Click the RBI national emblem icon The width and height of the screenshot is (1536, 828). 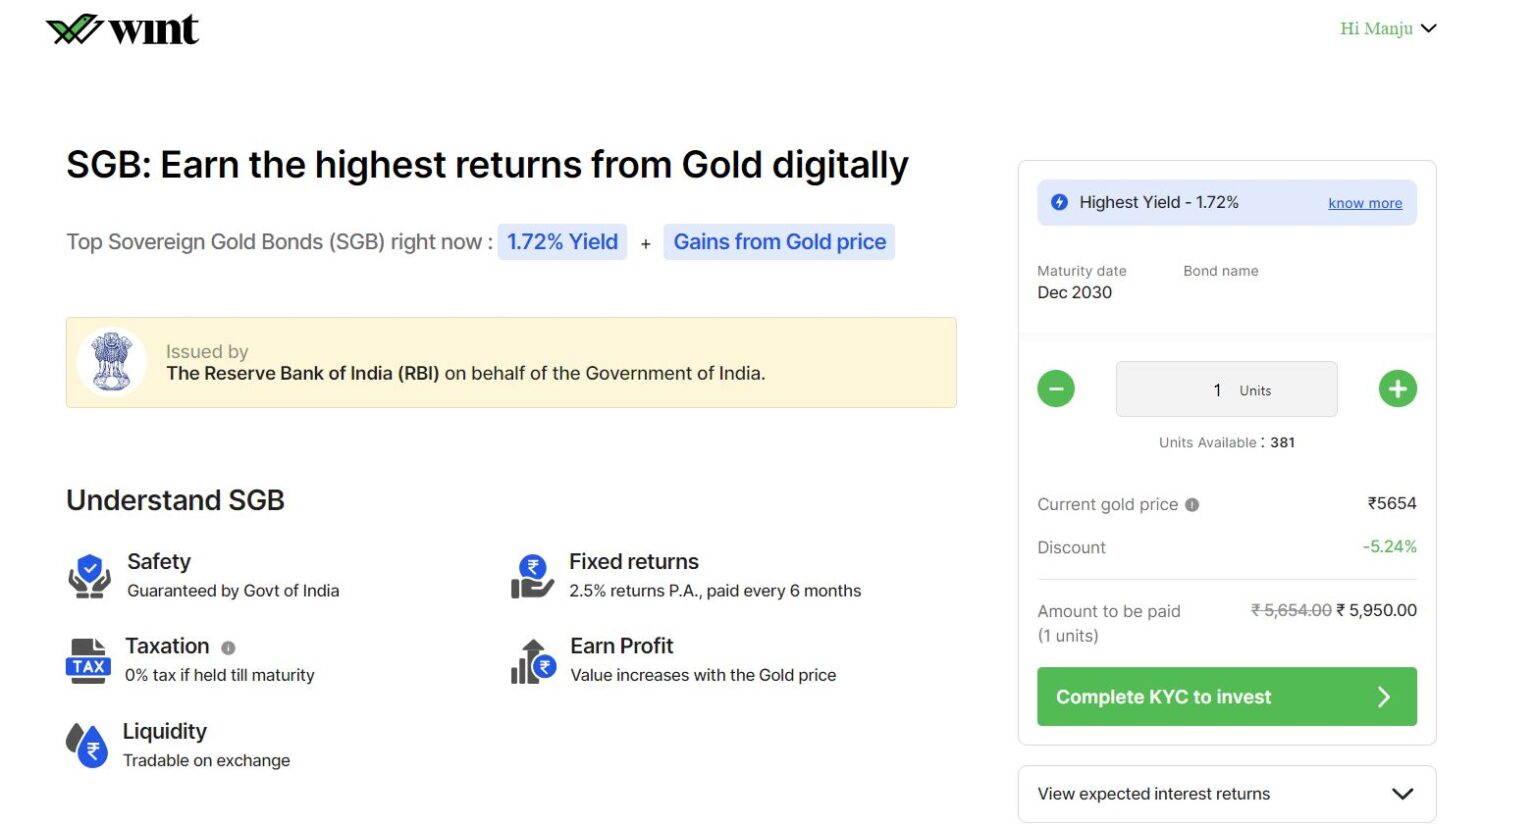tap(112, 362)
